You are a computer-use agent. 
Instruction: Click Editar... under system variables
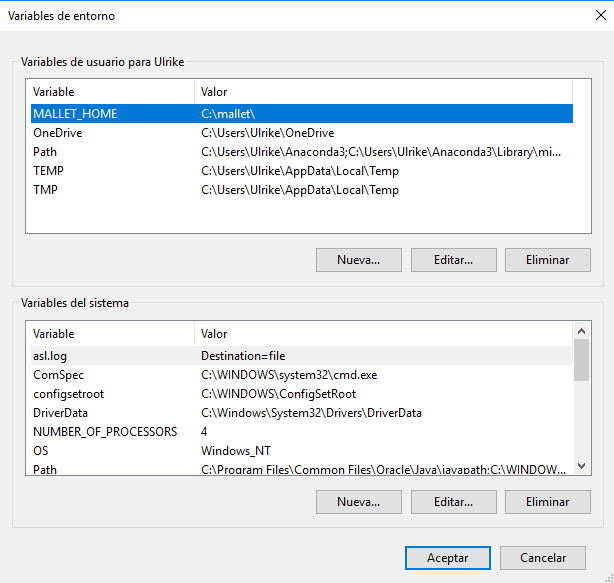[x=453, y=502]
